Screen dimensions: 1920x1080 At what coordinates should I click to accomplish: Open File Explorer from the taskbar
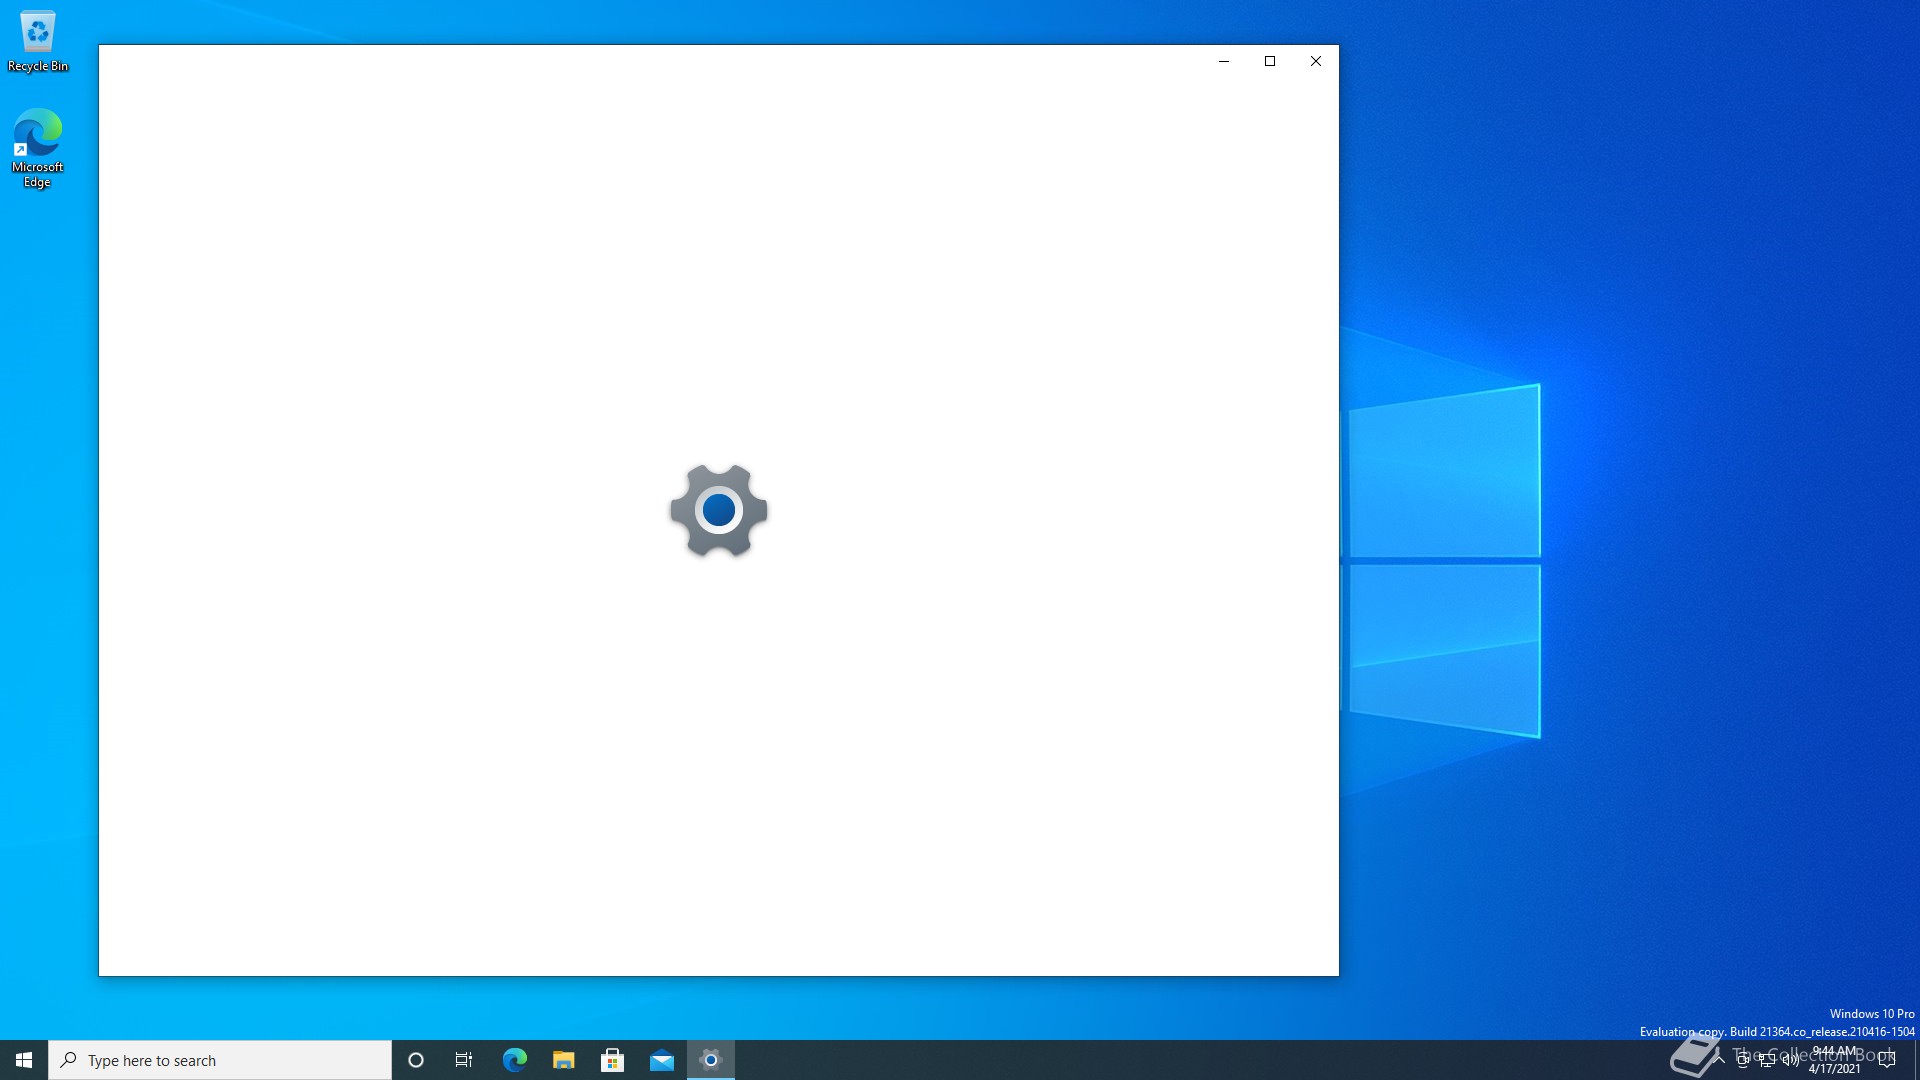[563, 1060]
